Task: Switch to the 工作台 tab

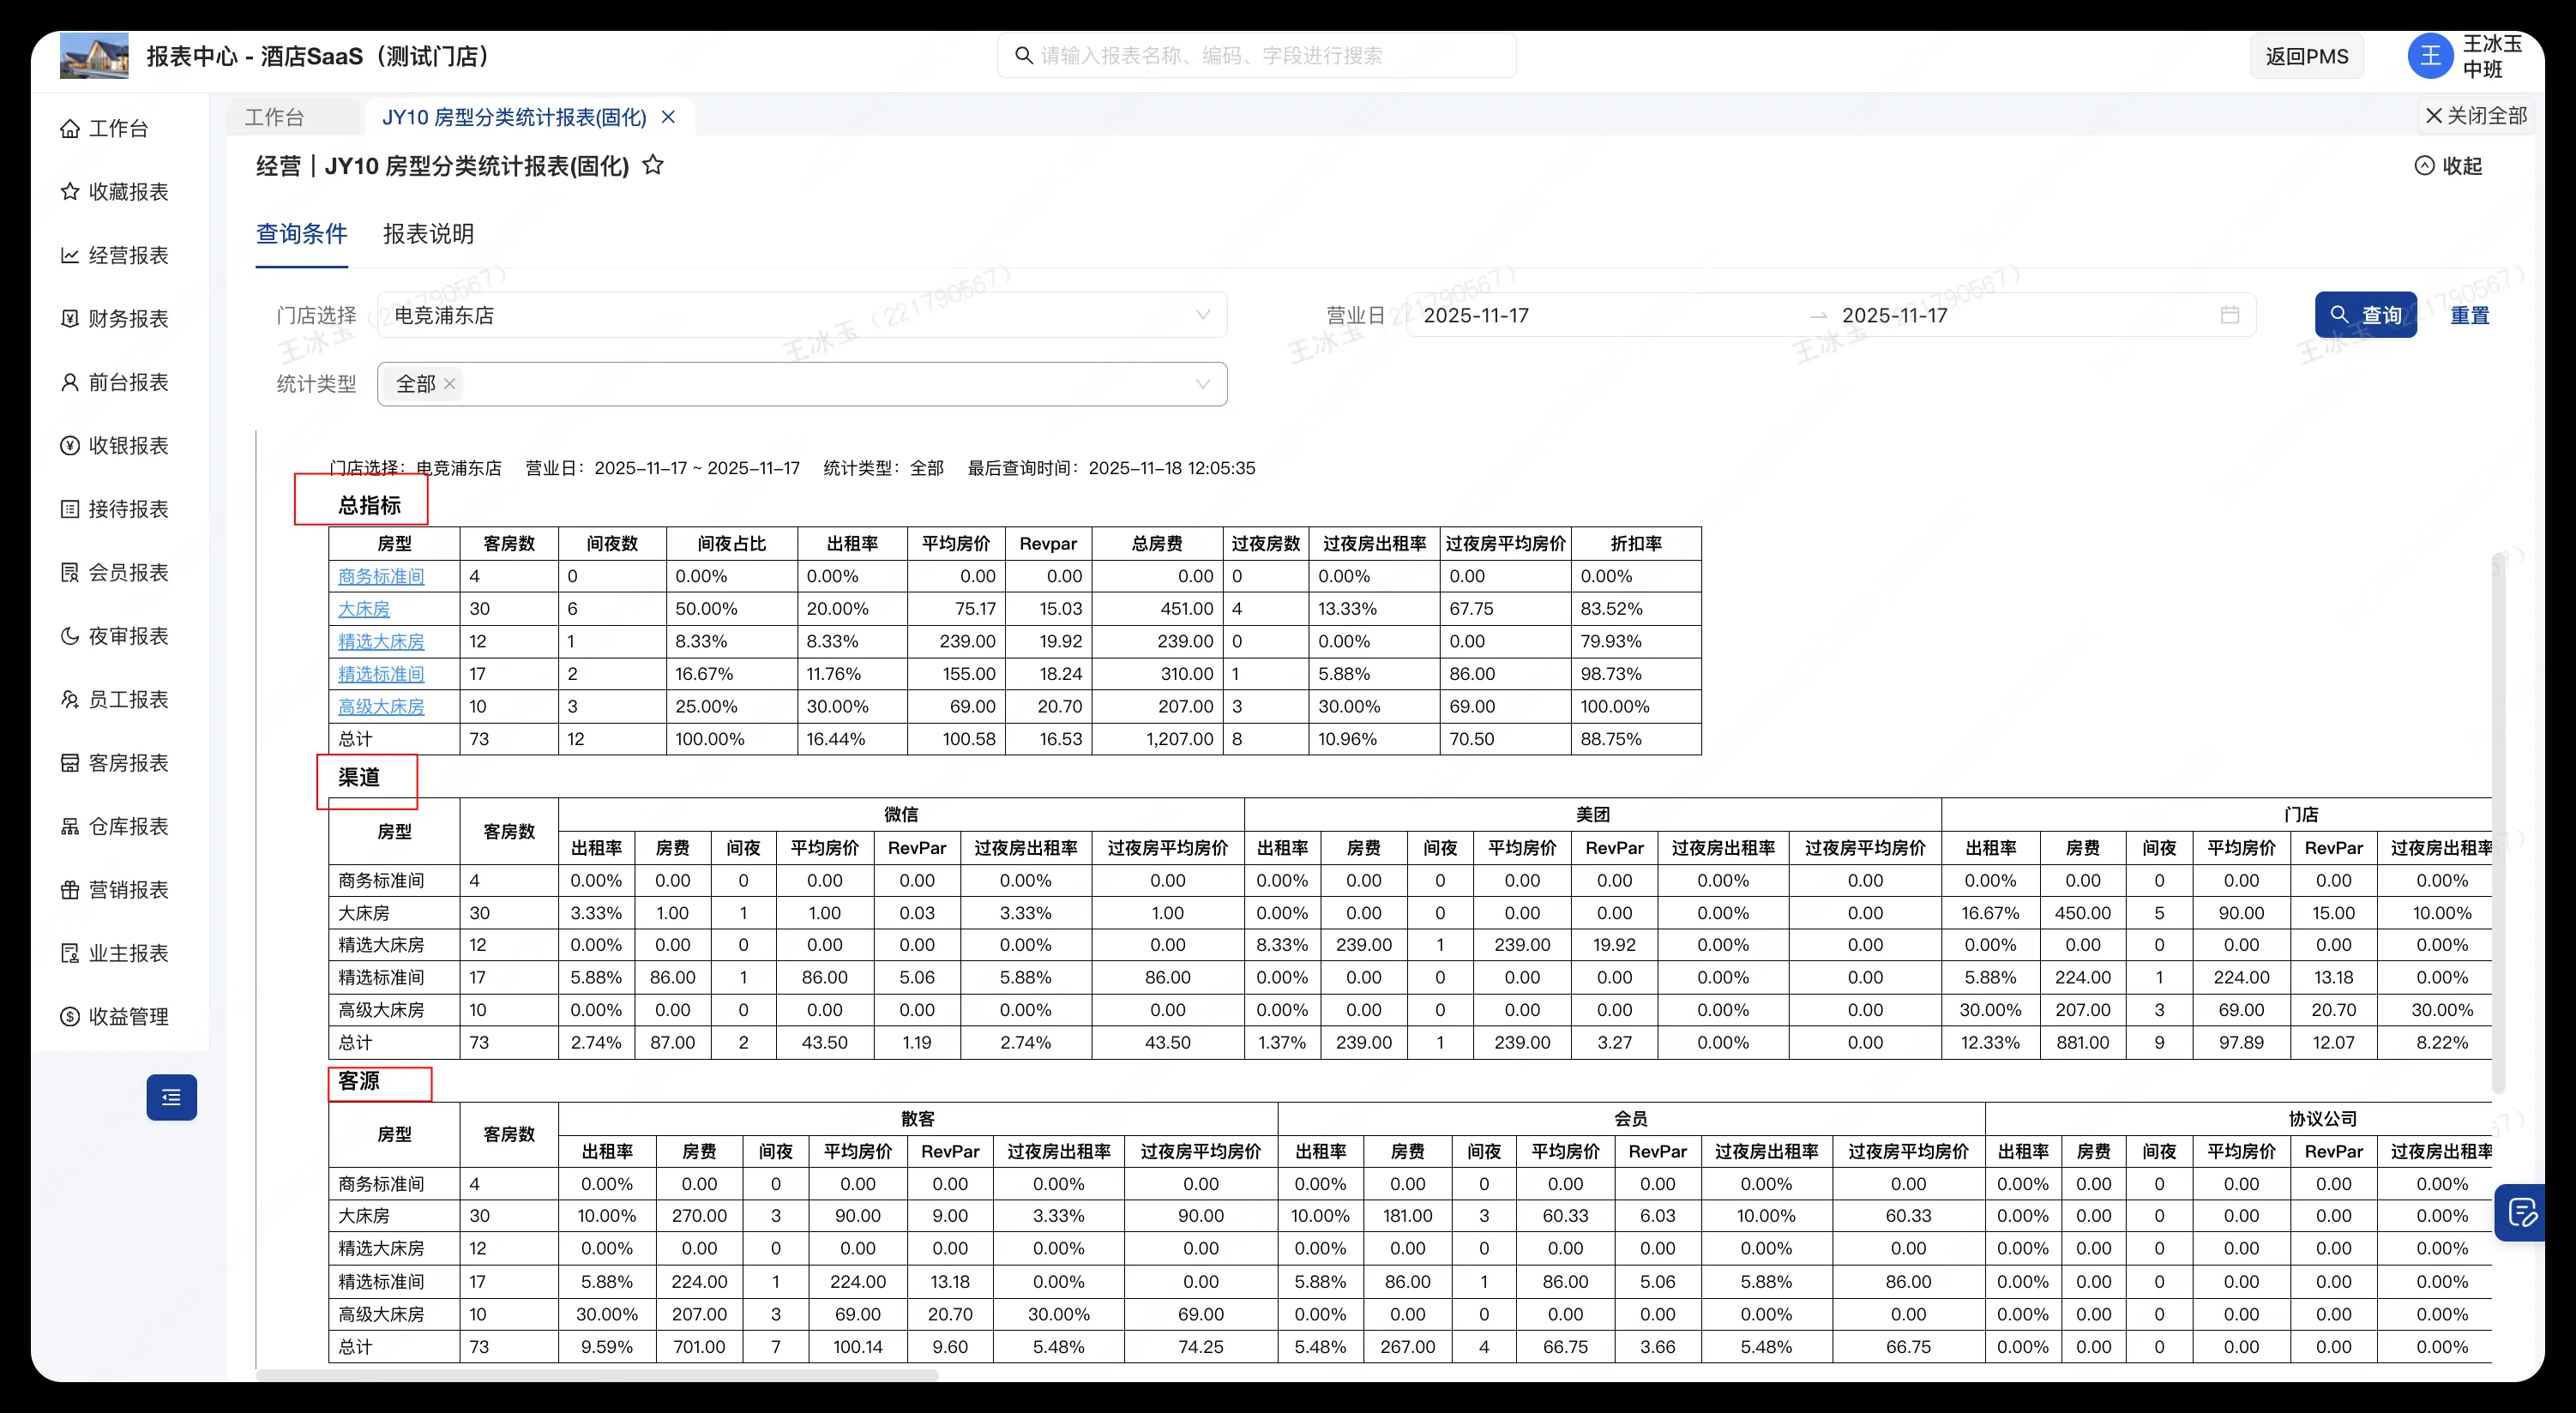Action: tap(274, 117)
